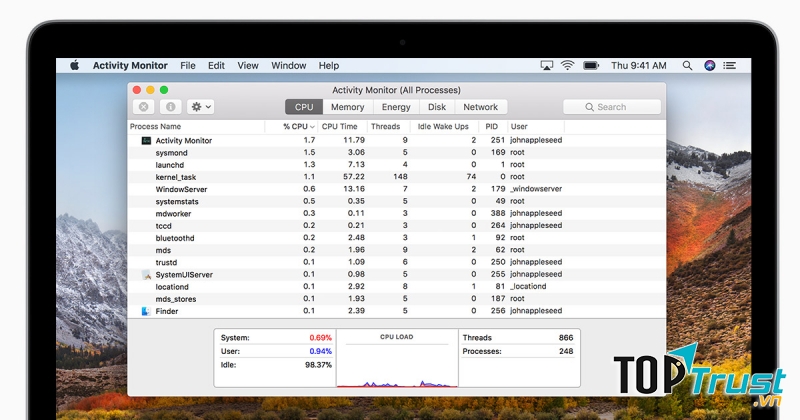Sort by the Threads column header
The width and height of the screenshot is (800, 420).
[386, 127]
